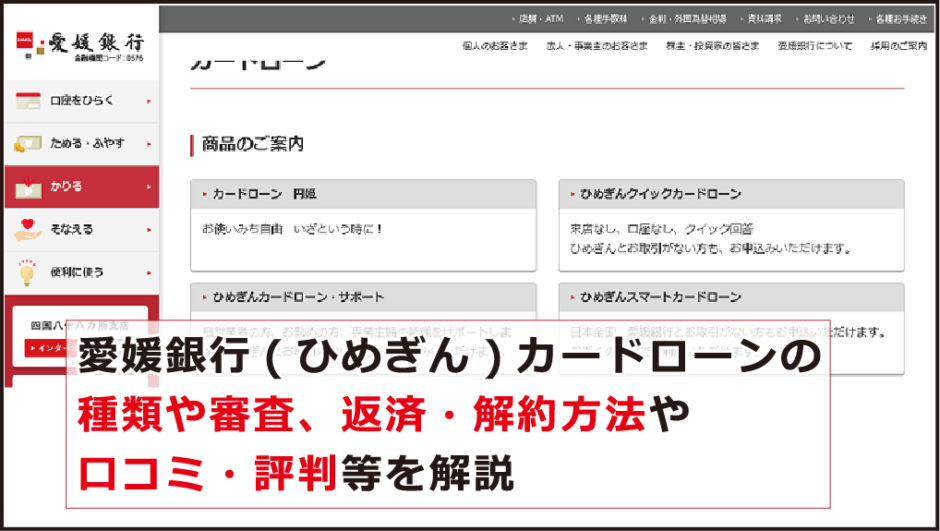The width and height of the screenshot is (940, 531).
Task: Go to 採用のご案内 page
Action: coord(898,46)
